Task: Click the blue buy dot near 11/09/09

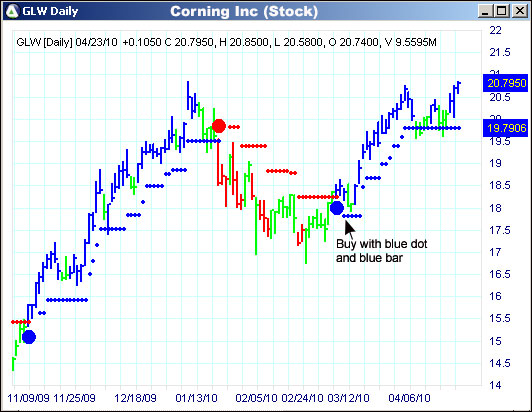Action: click(29, 337)
